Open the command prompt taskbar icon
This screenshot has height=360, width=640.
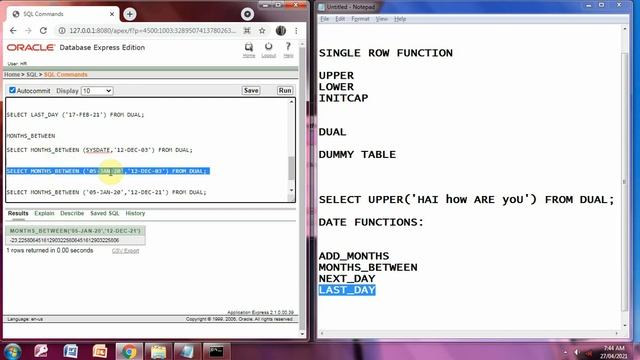tap(216, 351)
